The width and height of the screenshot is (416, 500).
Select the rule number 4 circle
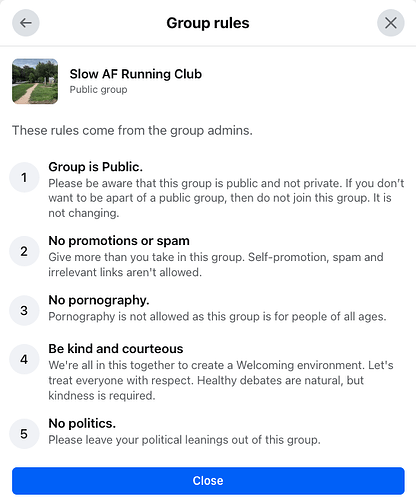point(24,359)
